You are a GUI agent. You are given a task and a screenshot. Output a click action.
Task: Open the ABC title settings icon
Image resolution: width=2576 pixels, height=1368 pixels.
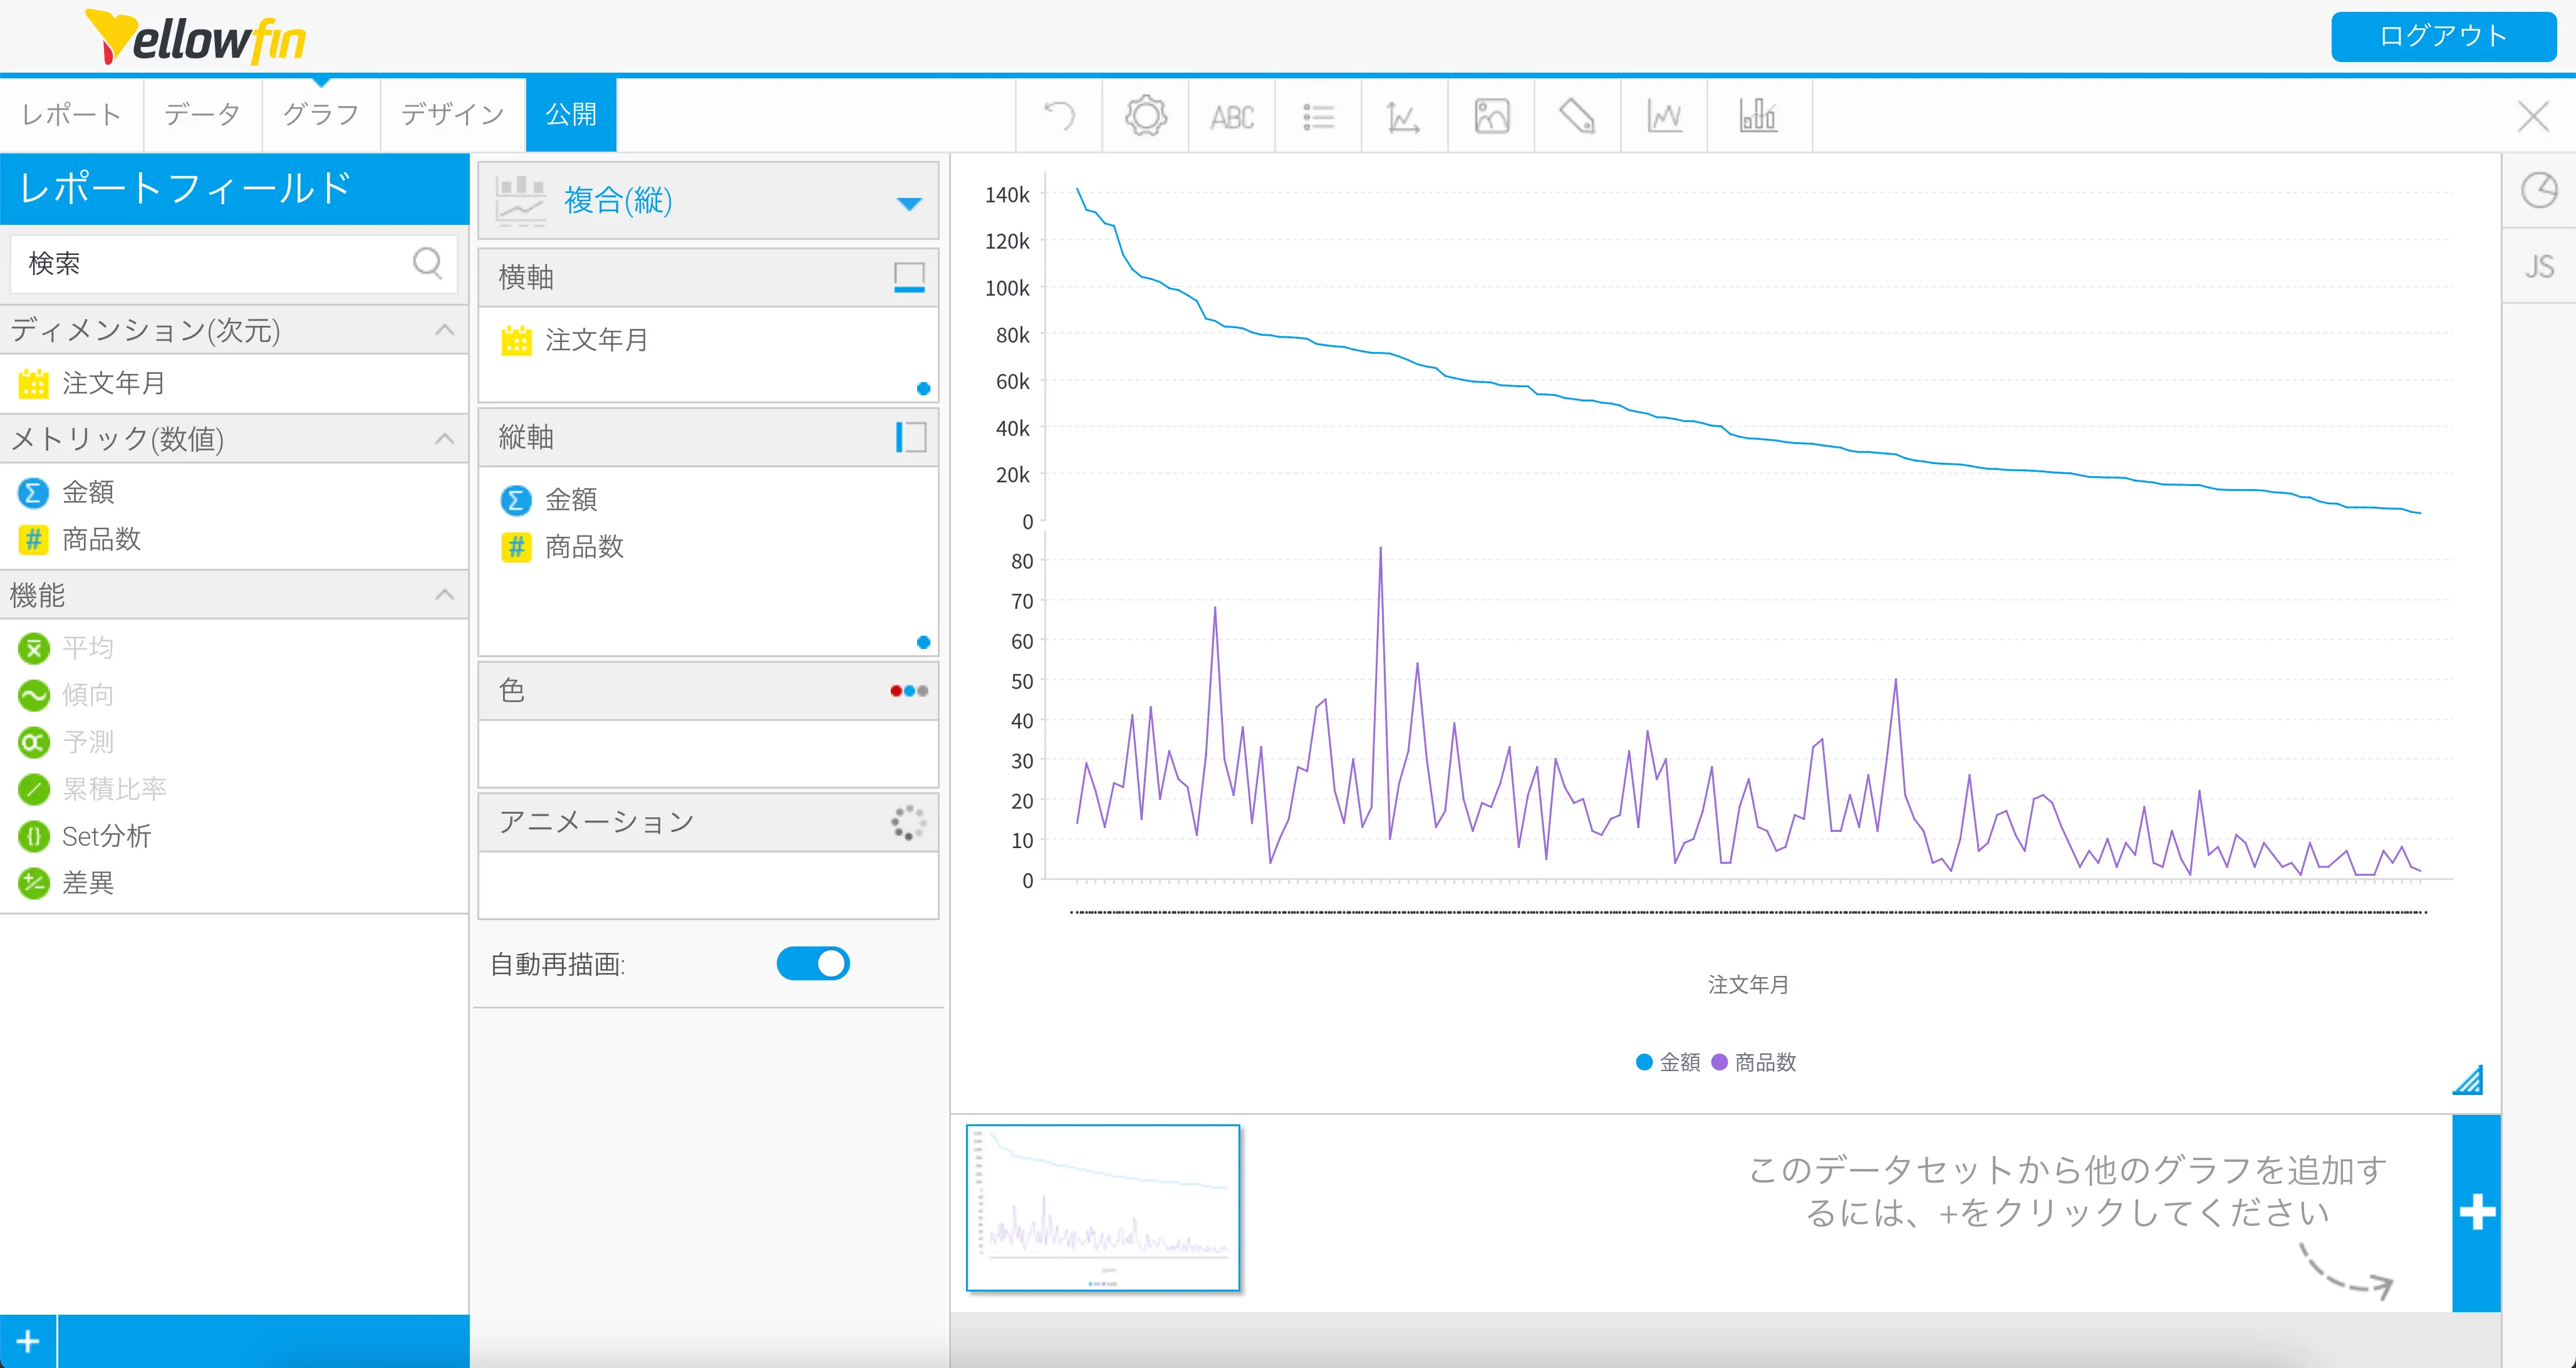click(1232, 117)
